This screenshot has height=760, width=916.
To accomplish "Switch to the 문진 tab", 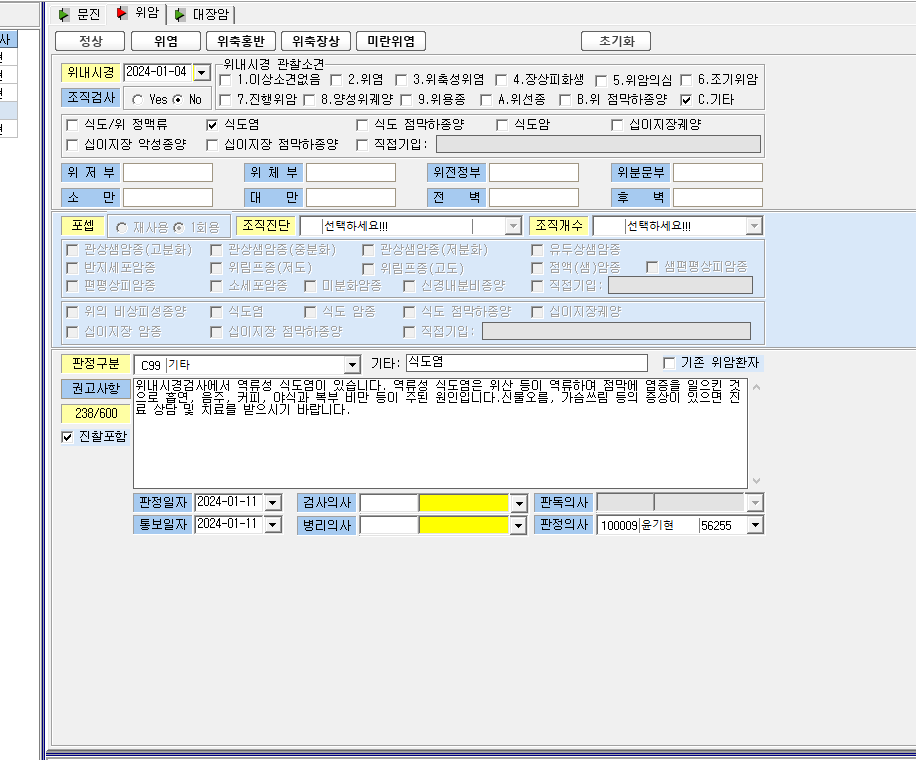I will (x=79, y=15).
